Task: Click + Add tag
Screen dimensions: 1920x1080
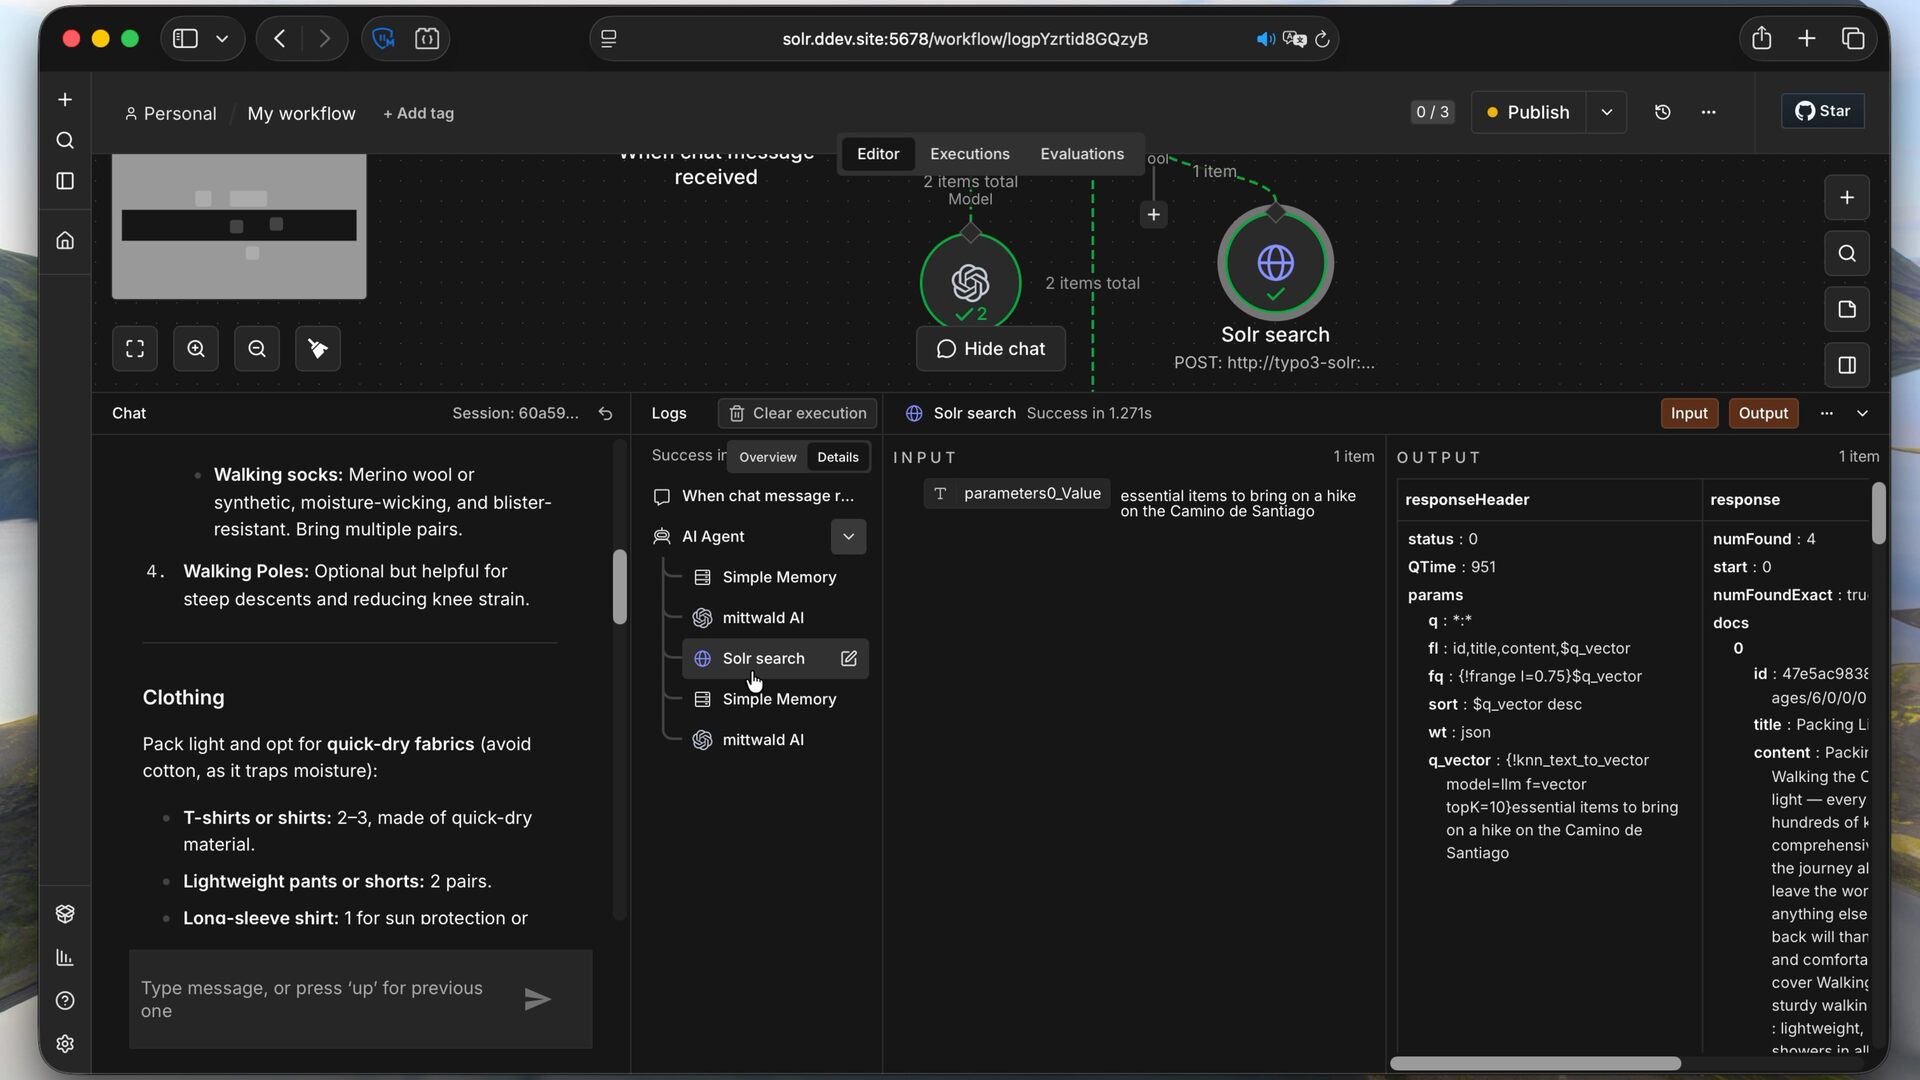Action: (418, 114)
